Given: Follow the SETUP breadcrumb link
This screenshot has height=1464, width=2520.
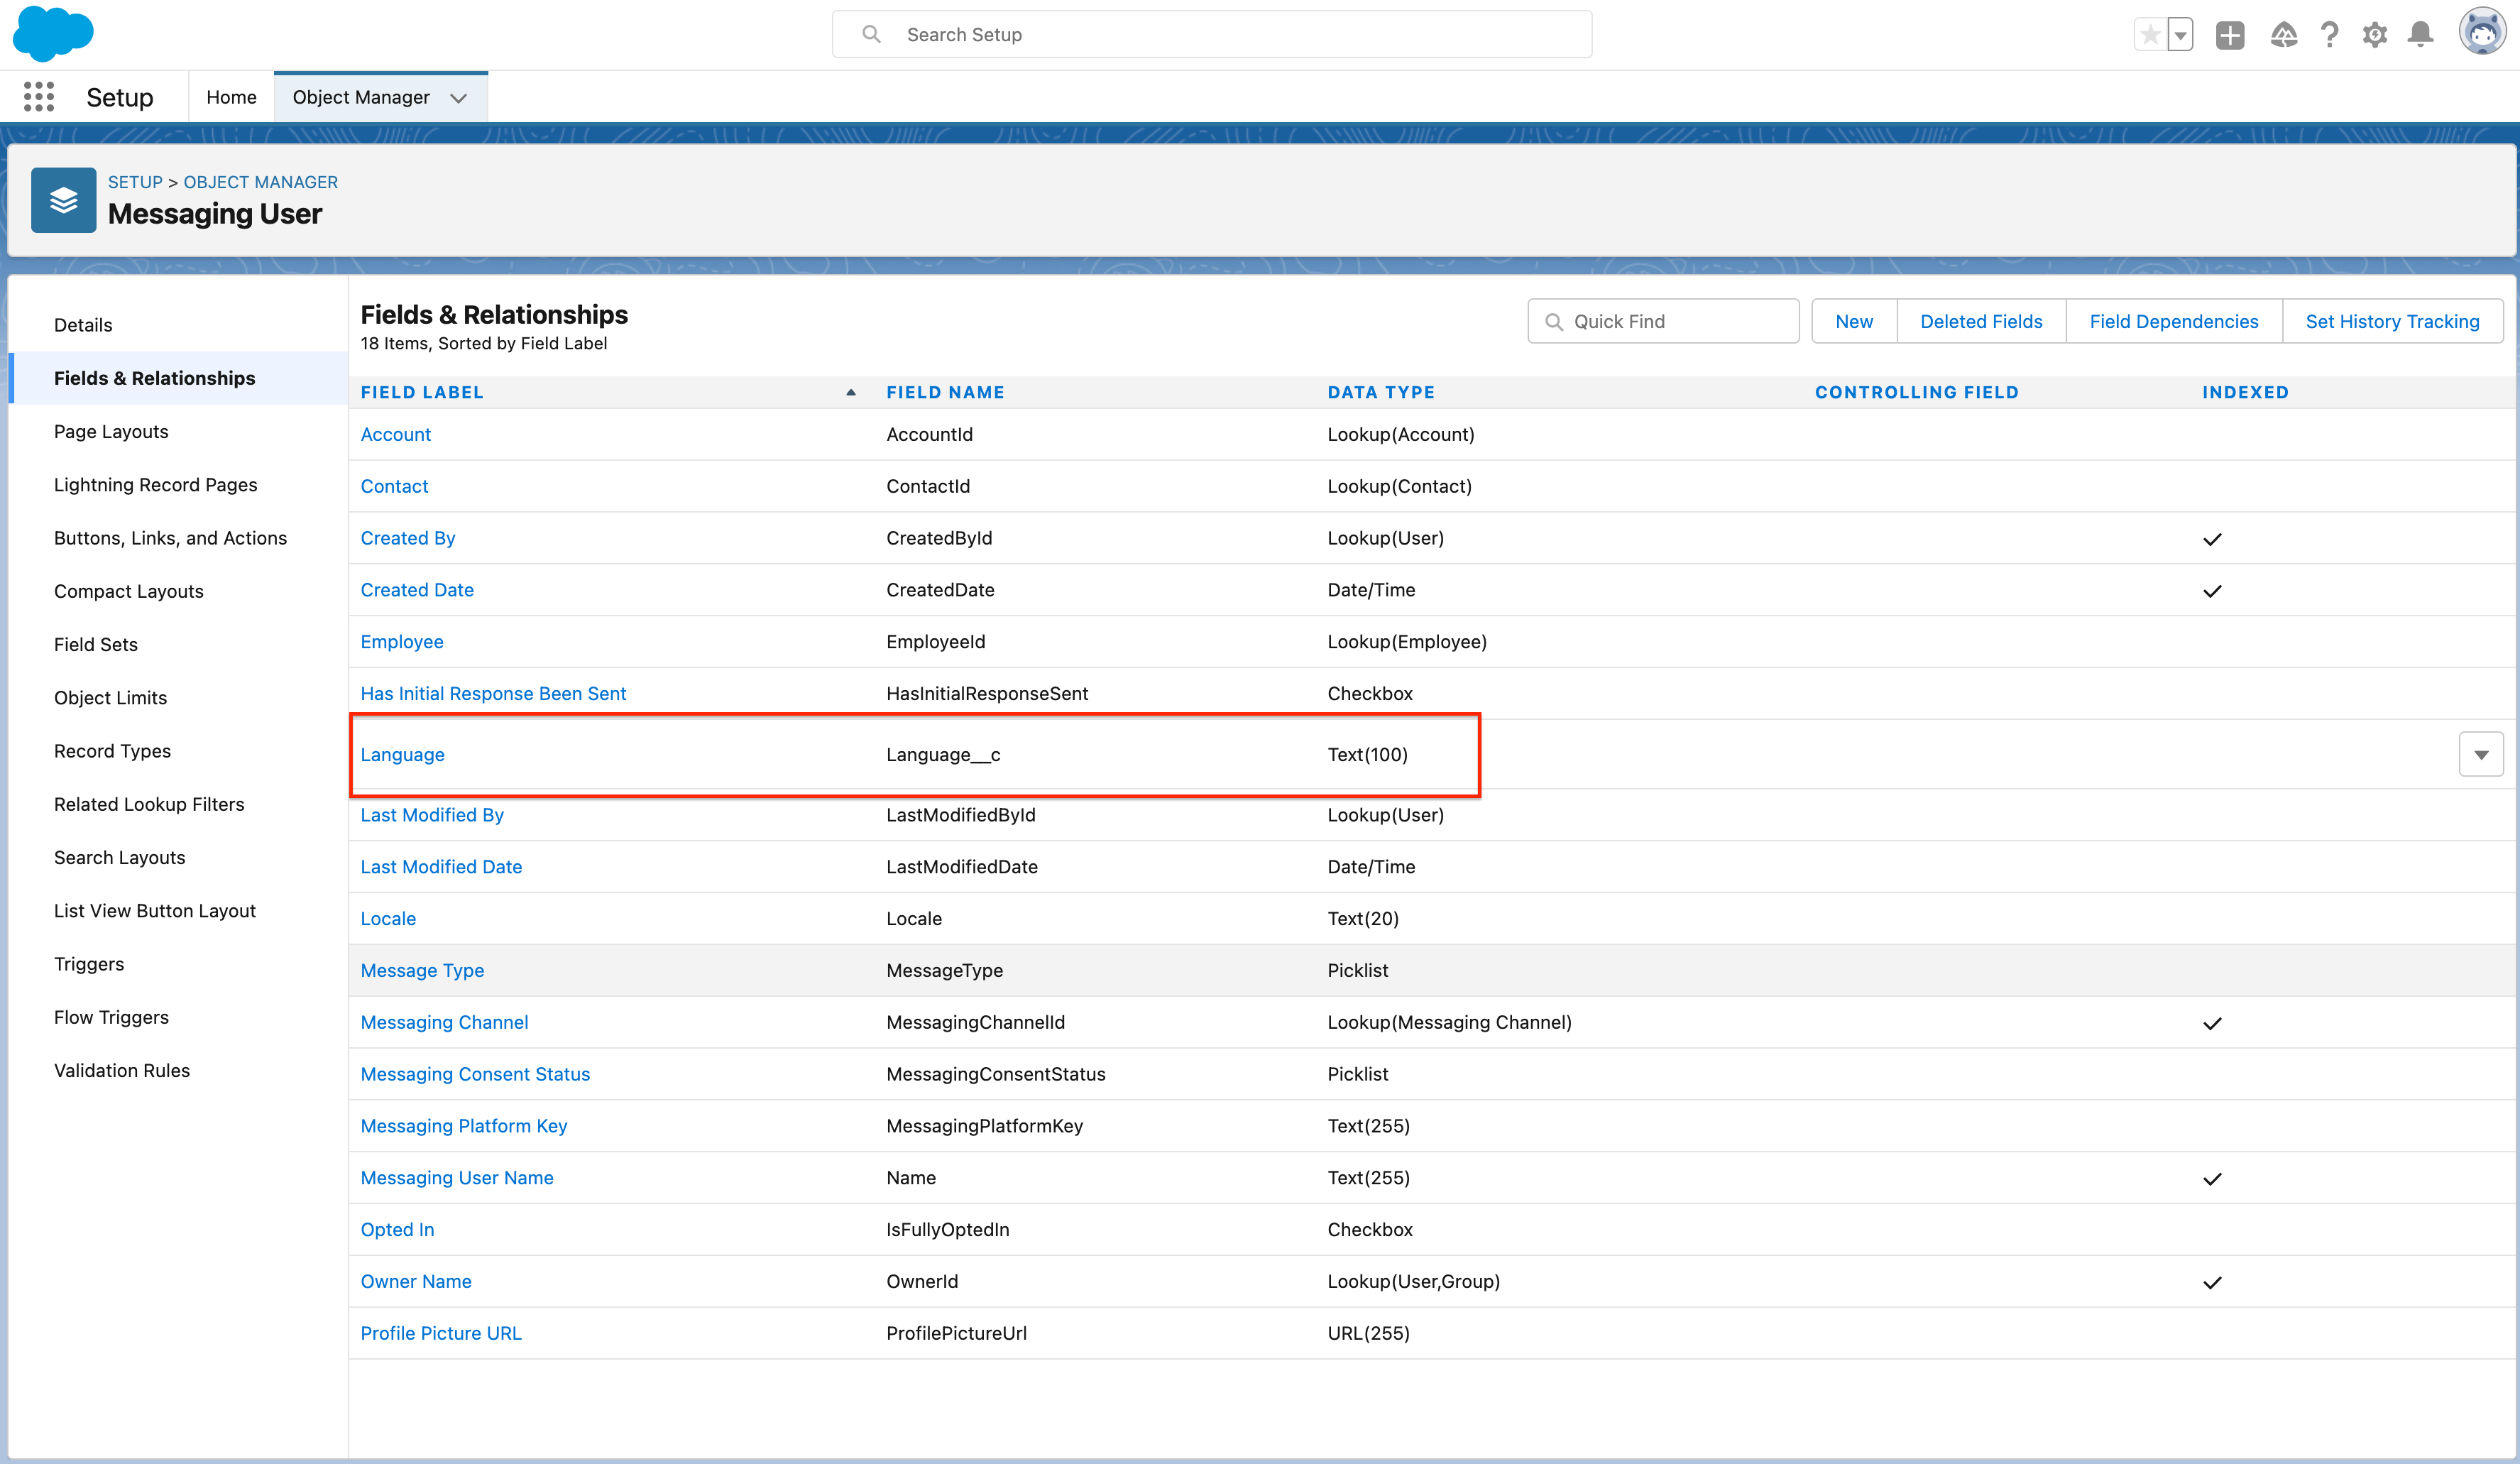Looking at the screenshot, I should point(135,182).
